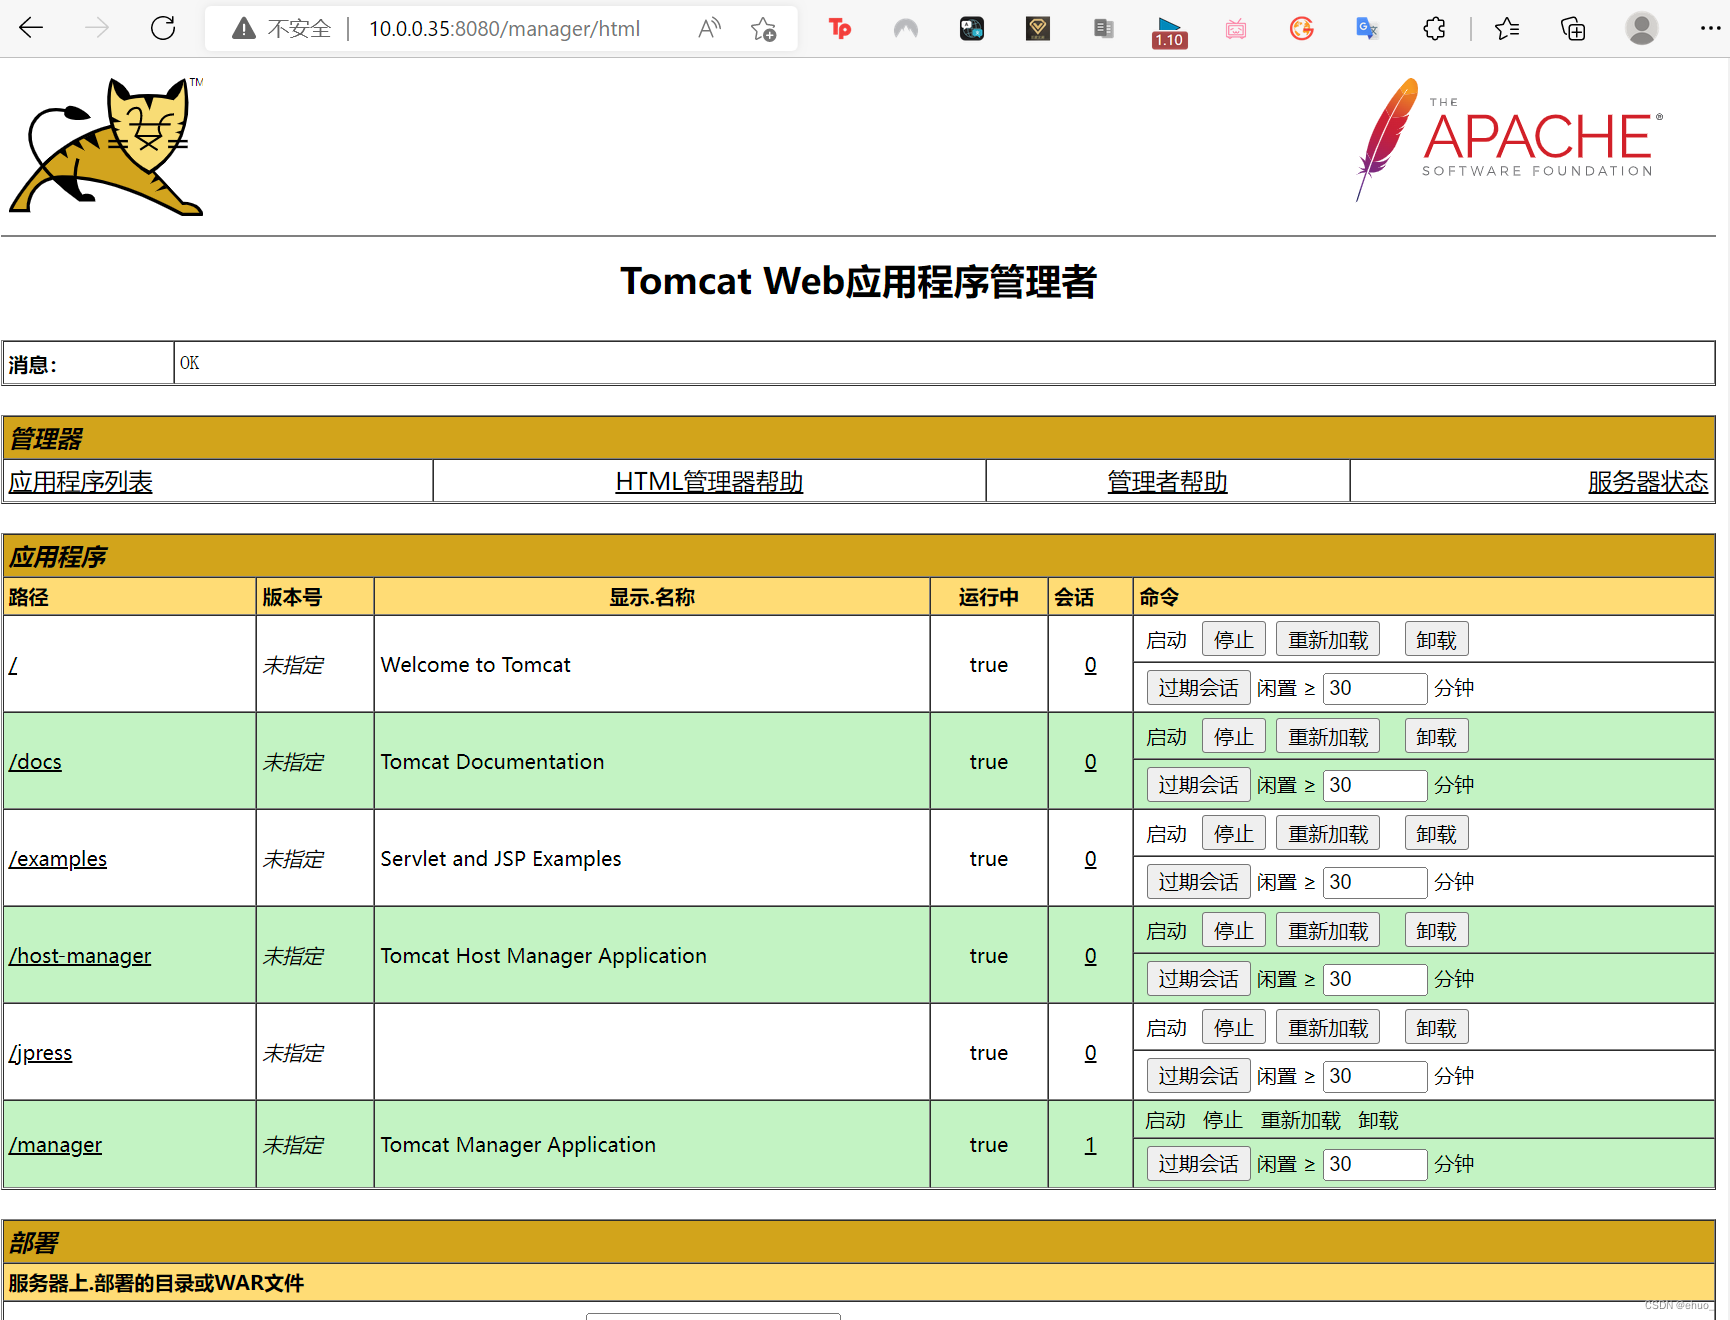Stop the /jpress application
The height and width of the screenshot is (1320, 1730).
tap(1233, 1028)
